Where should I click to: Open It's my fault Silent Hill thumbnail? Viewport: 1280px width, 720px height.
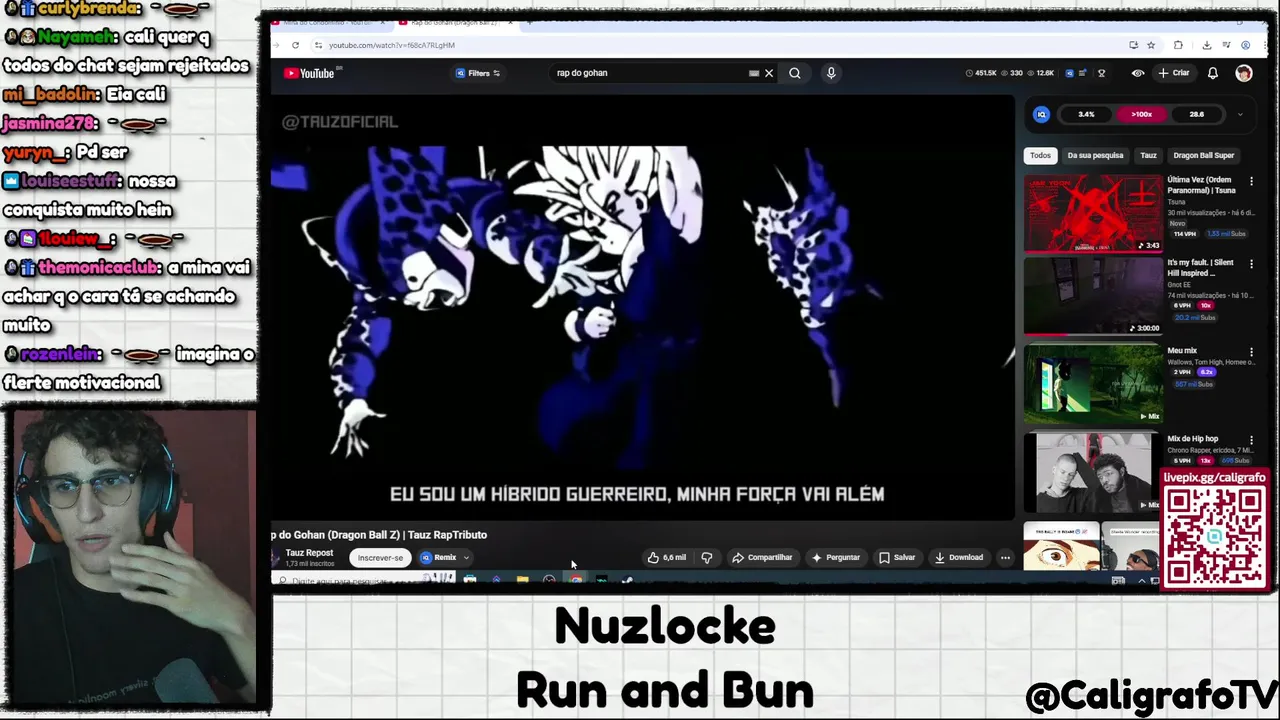click(1093, 297)
